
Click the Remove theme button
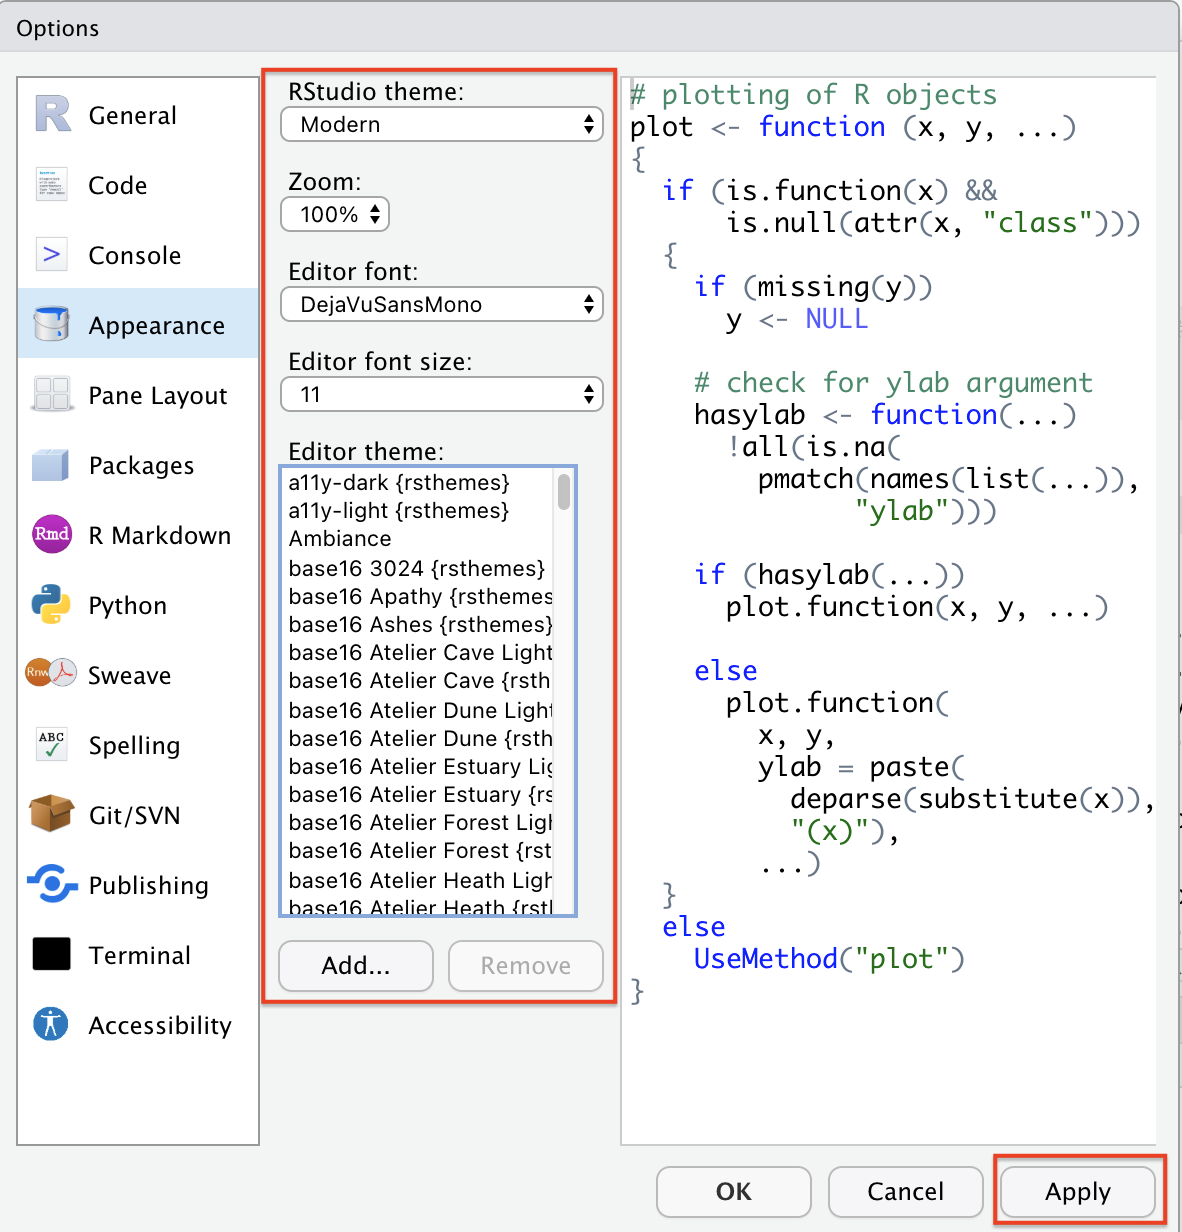[x=526, y=965]
